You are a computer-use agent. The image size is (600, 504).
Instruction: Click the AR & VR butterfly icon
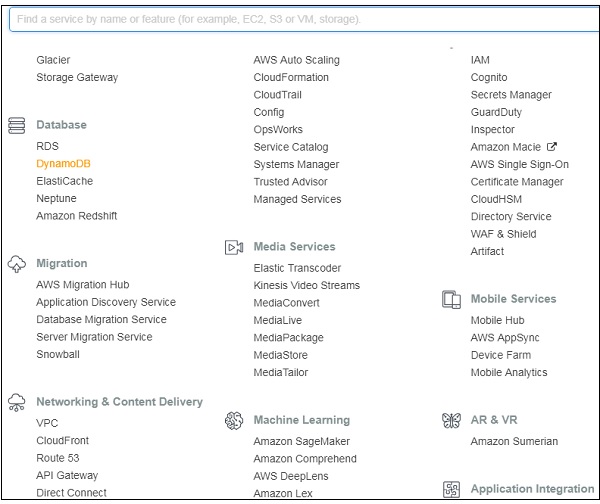tap(451, 421)
